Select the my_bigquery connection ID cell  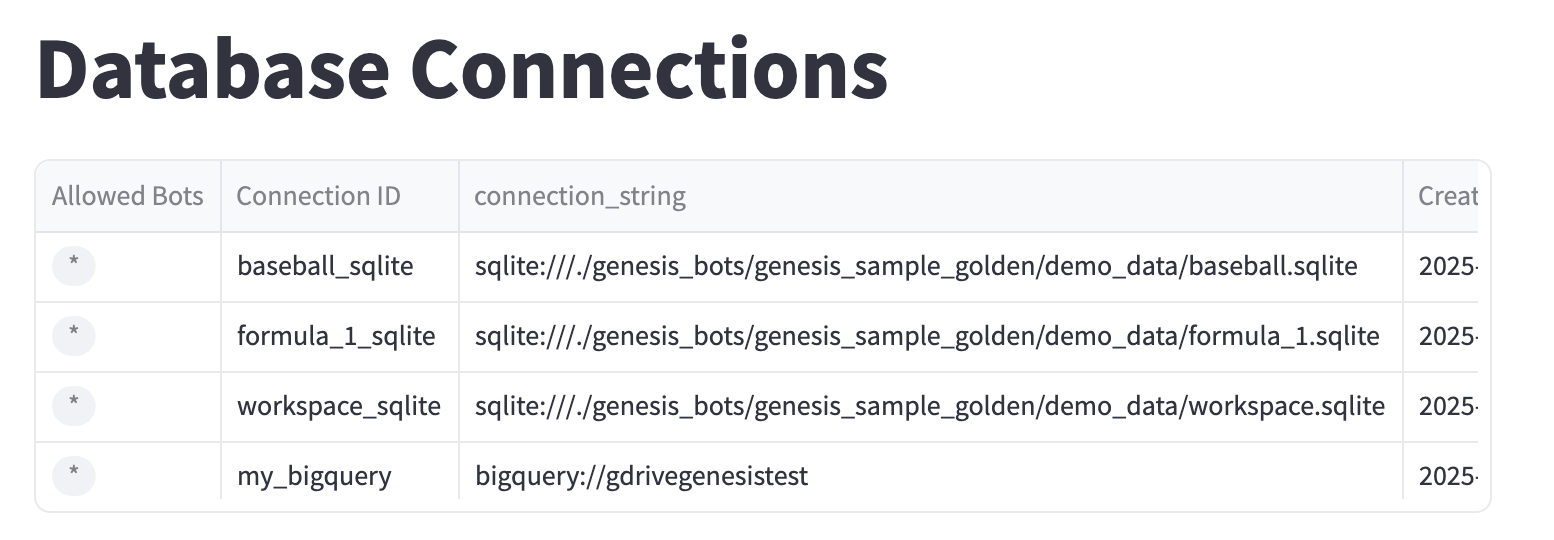pos(314,476)
